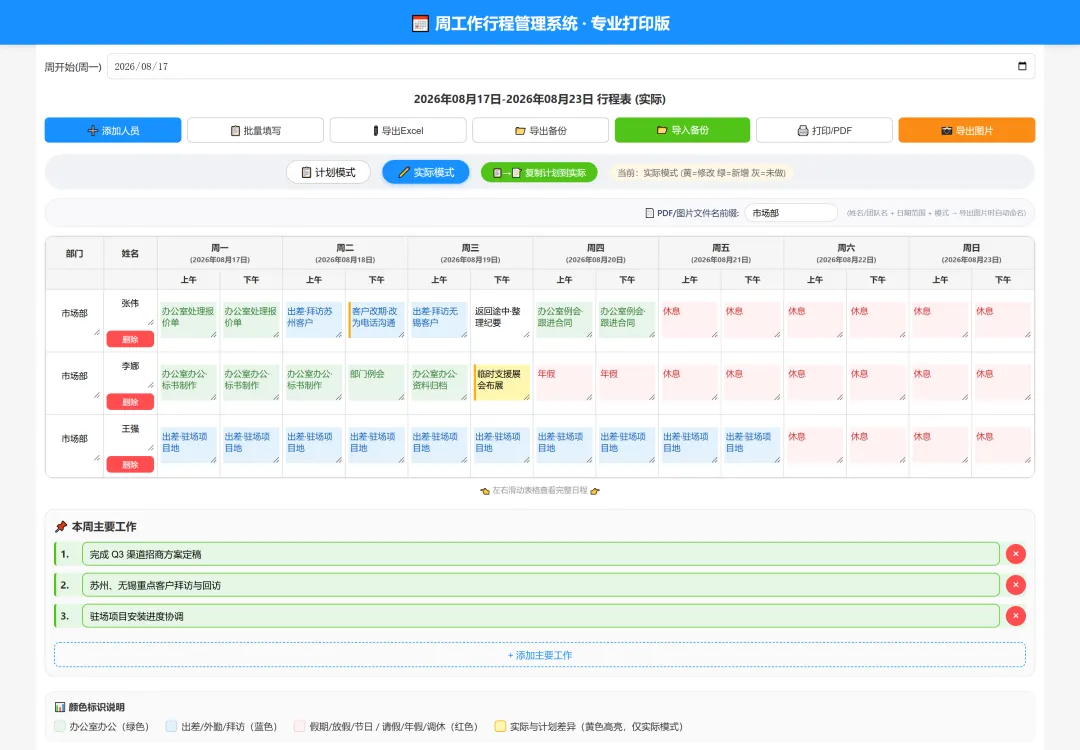
Task: Click the yellow legend swatch for 实际与计划差异
Action: click(x=500, y=726)
